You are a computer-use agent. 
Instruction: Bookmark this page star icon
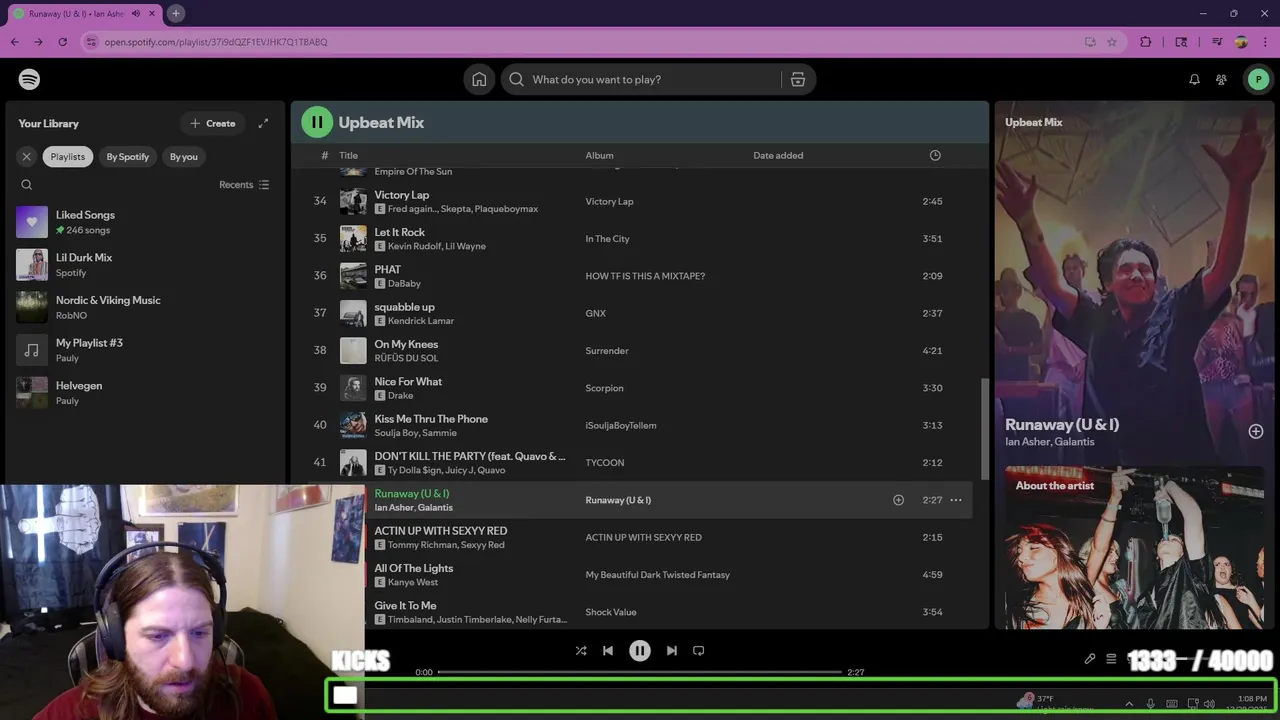[1112, 42]
